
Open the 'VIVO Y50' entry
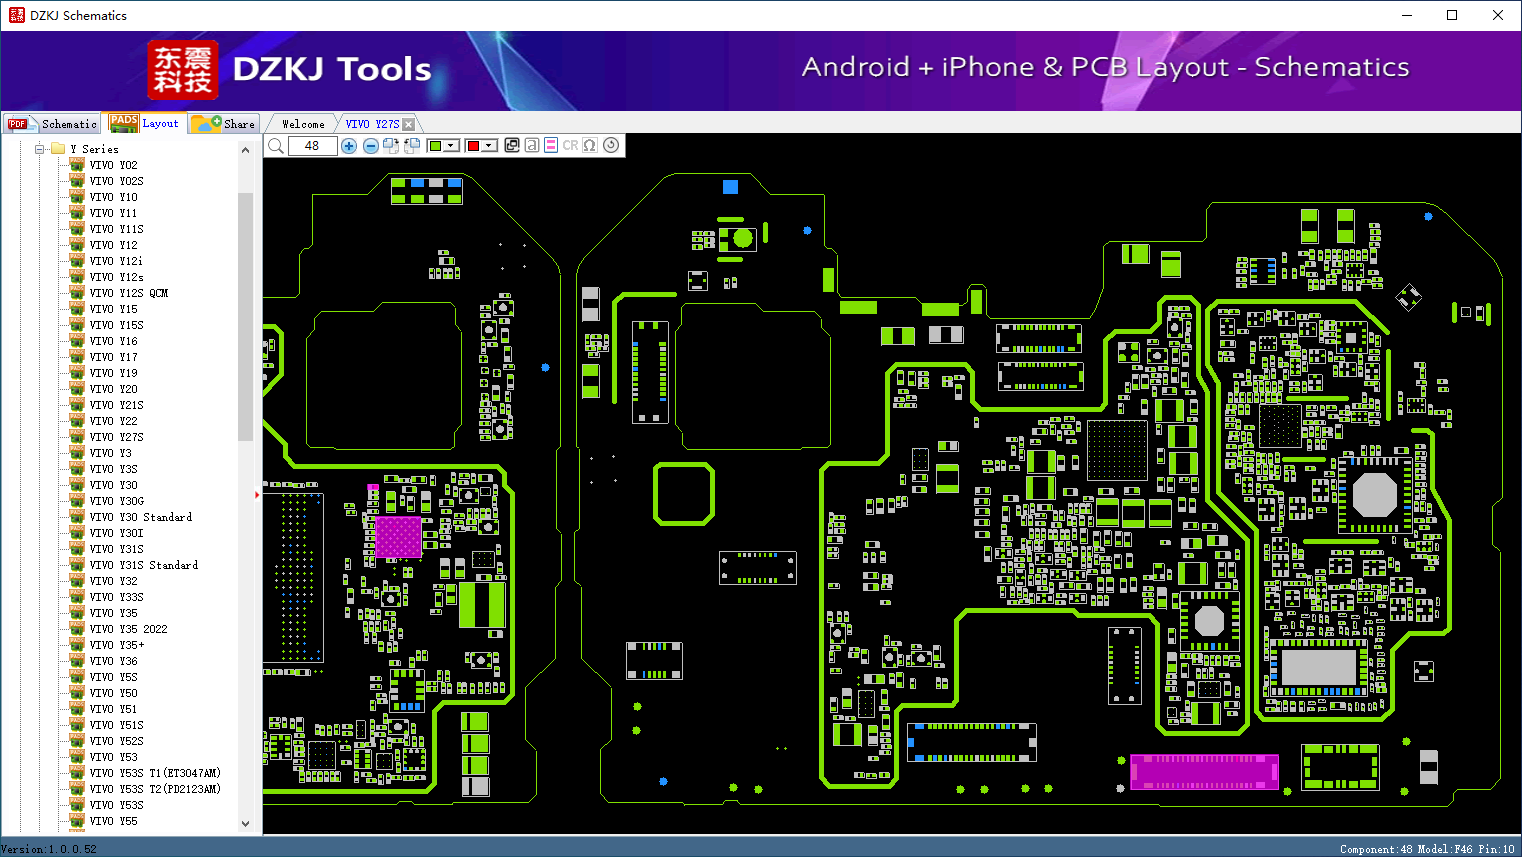coord(114,693)
